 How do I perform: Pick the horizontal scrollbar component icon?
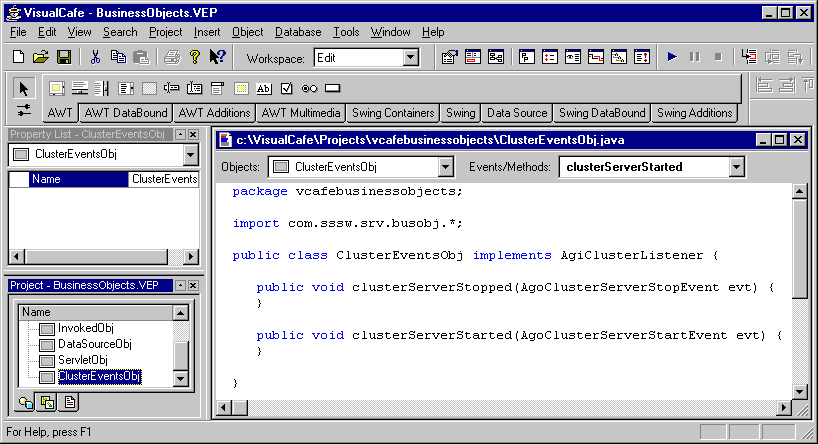coord(80,89)
